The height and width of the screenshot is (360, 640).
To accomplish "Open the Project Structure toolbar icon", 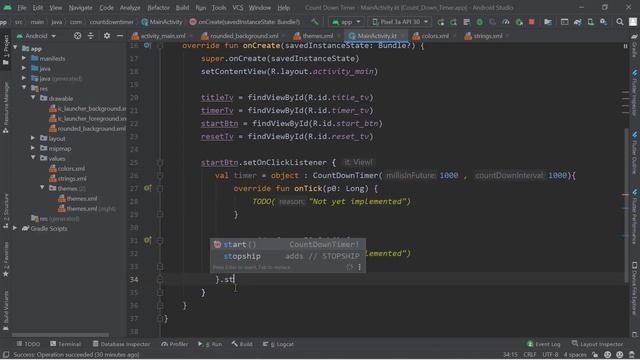I will (x=548, y=22).
